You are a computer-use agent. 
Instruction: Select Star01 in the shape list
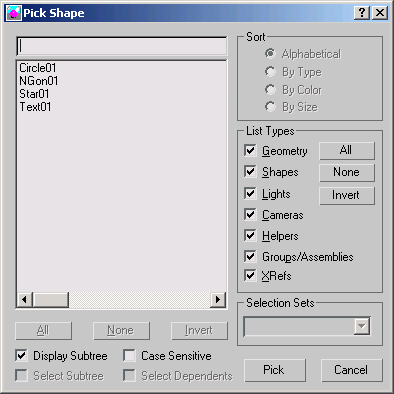pos(34,94)
